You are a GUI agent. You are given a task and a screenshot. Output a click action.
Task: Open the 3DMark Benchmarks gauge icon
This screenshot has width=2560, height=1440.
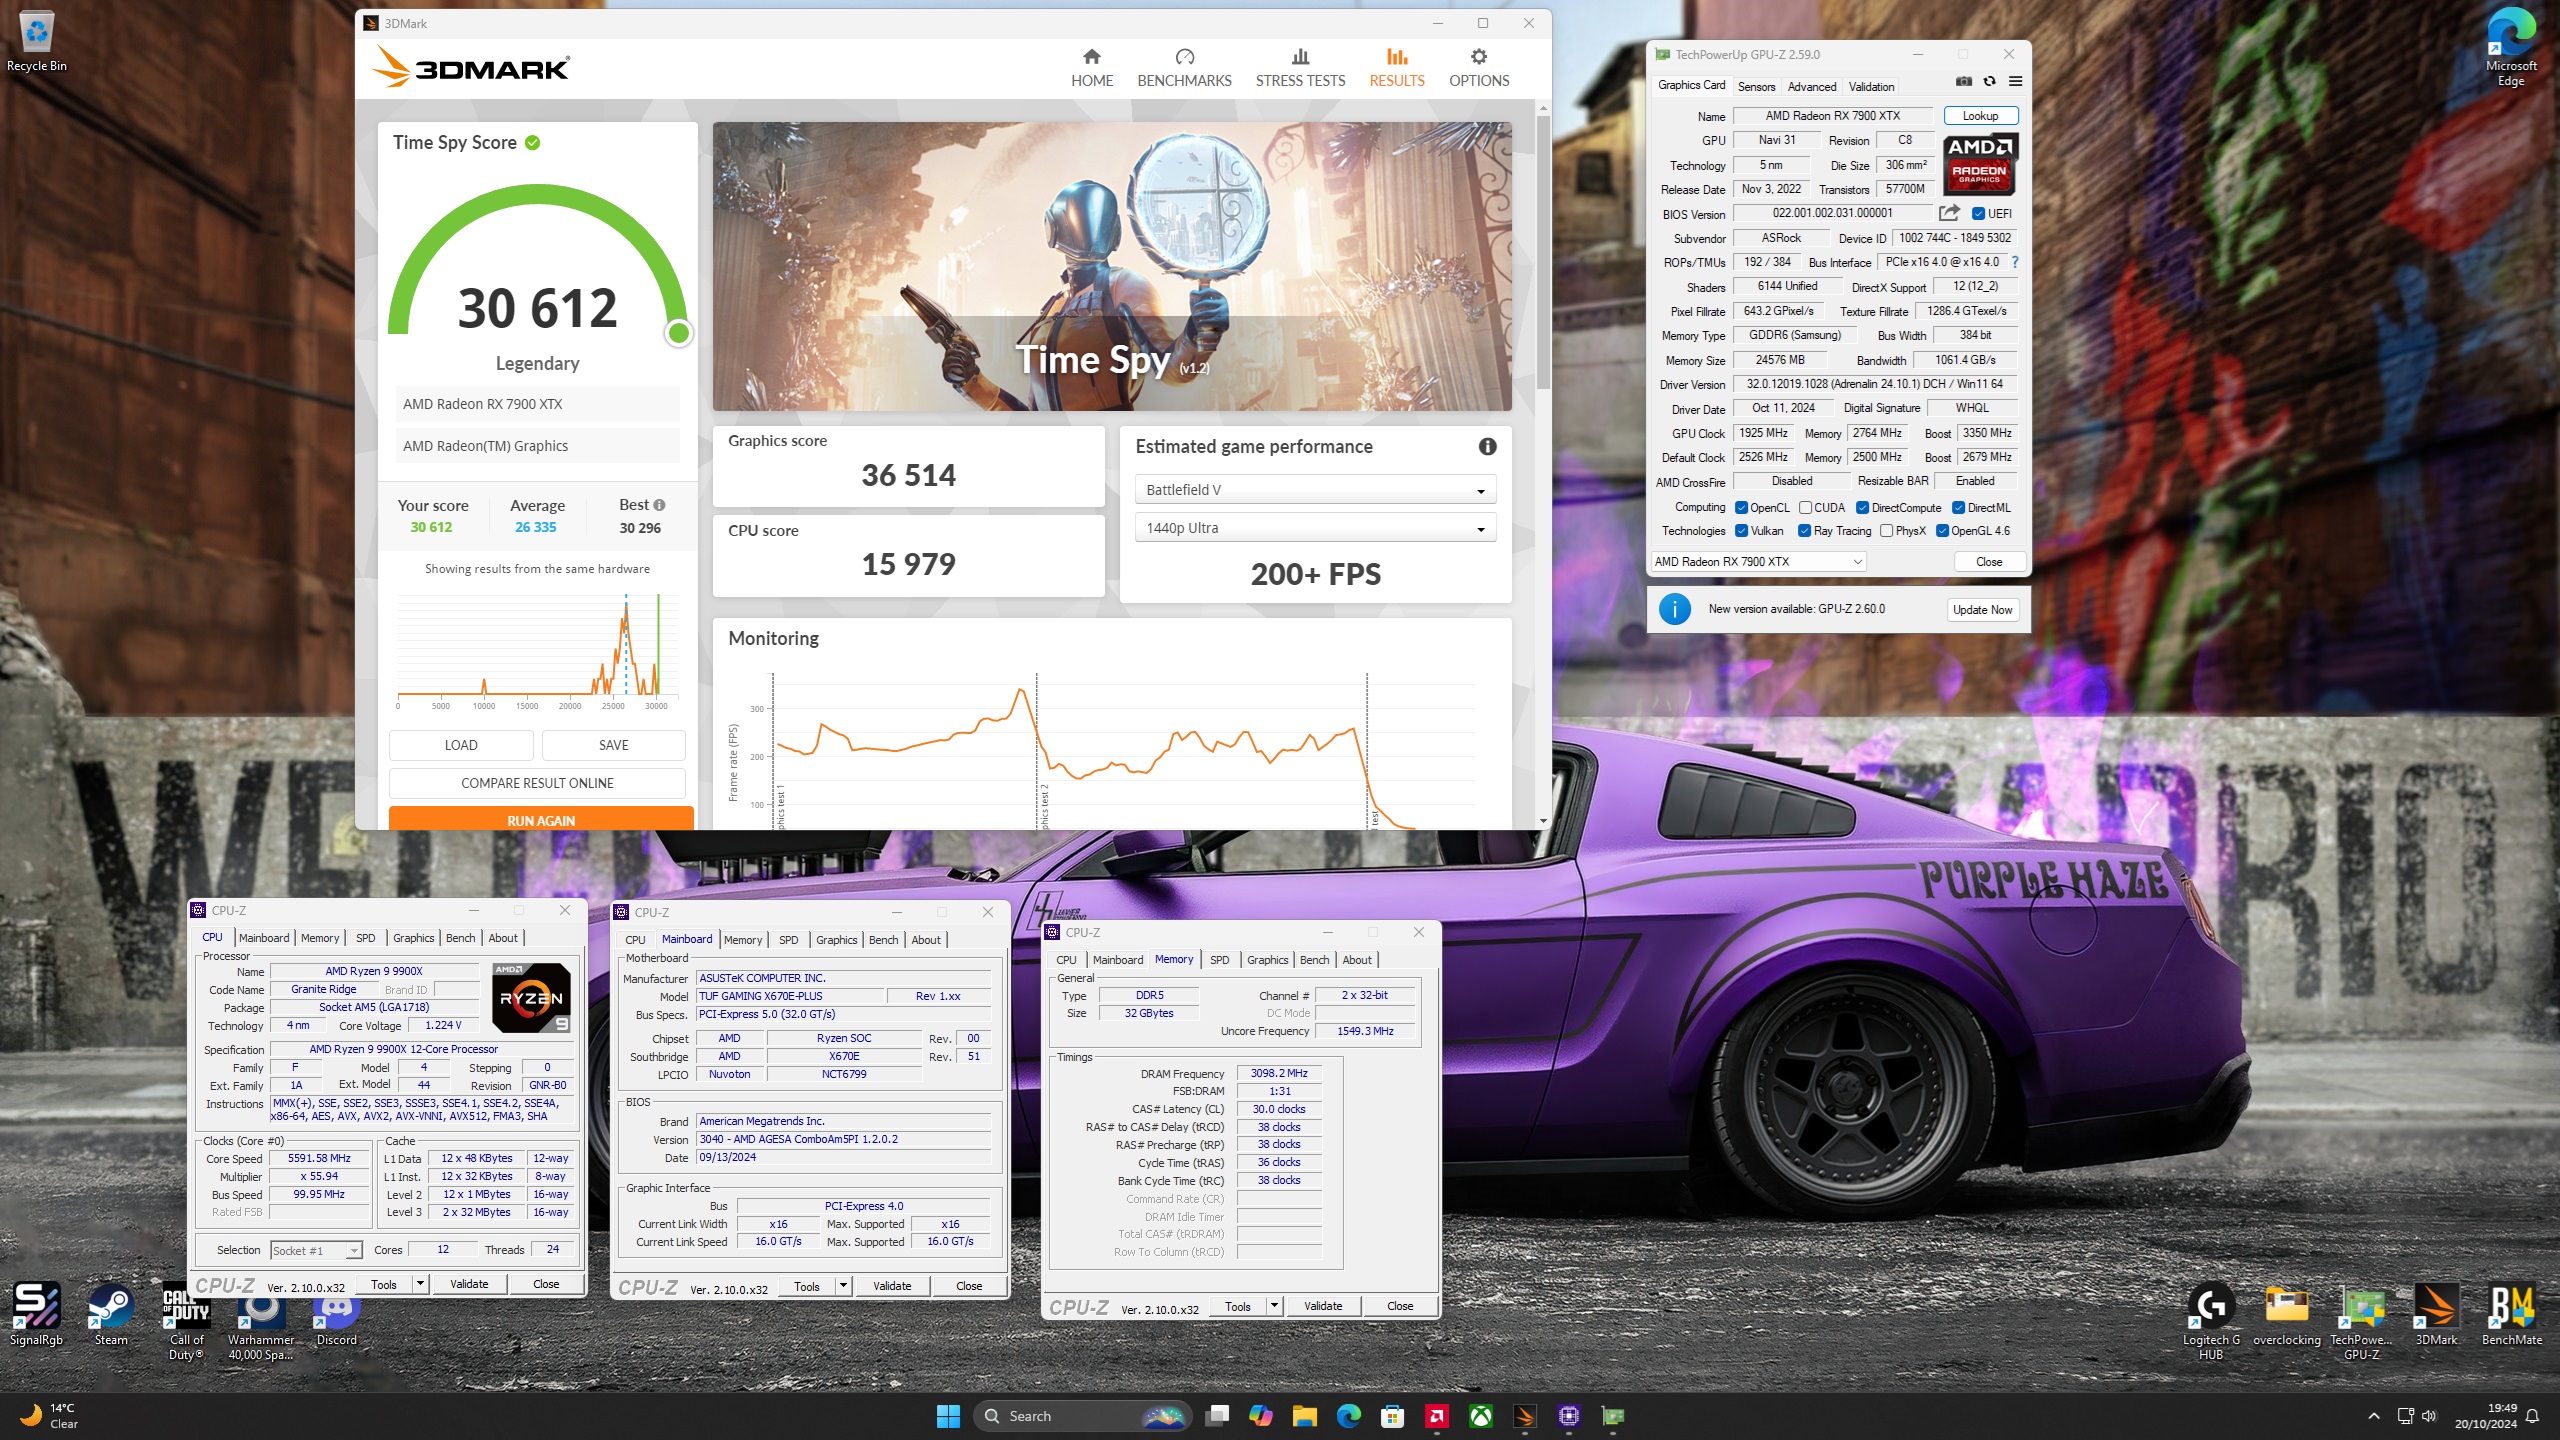tap(1184, 57)
